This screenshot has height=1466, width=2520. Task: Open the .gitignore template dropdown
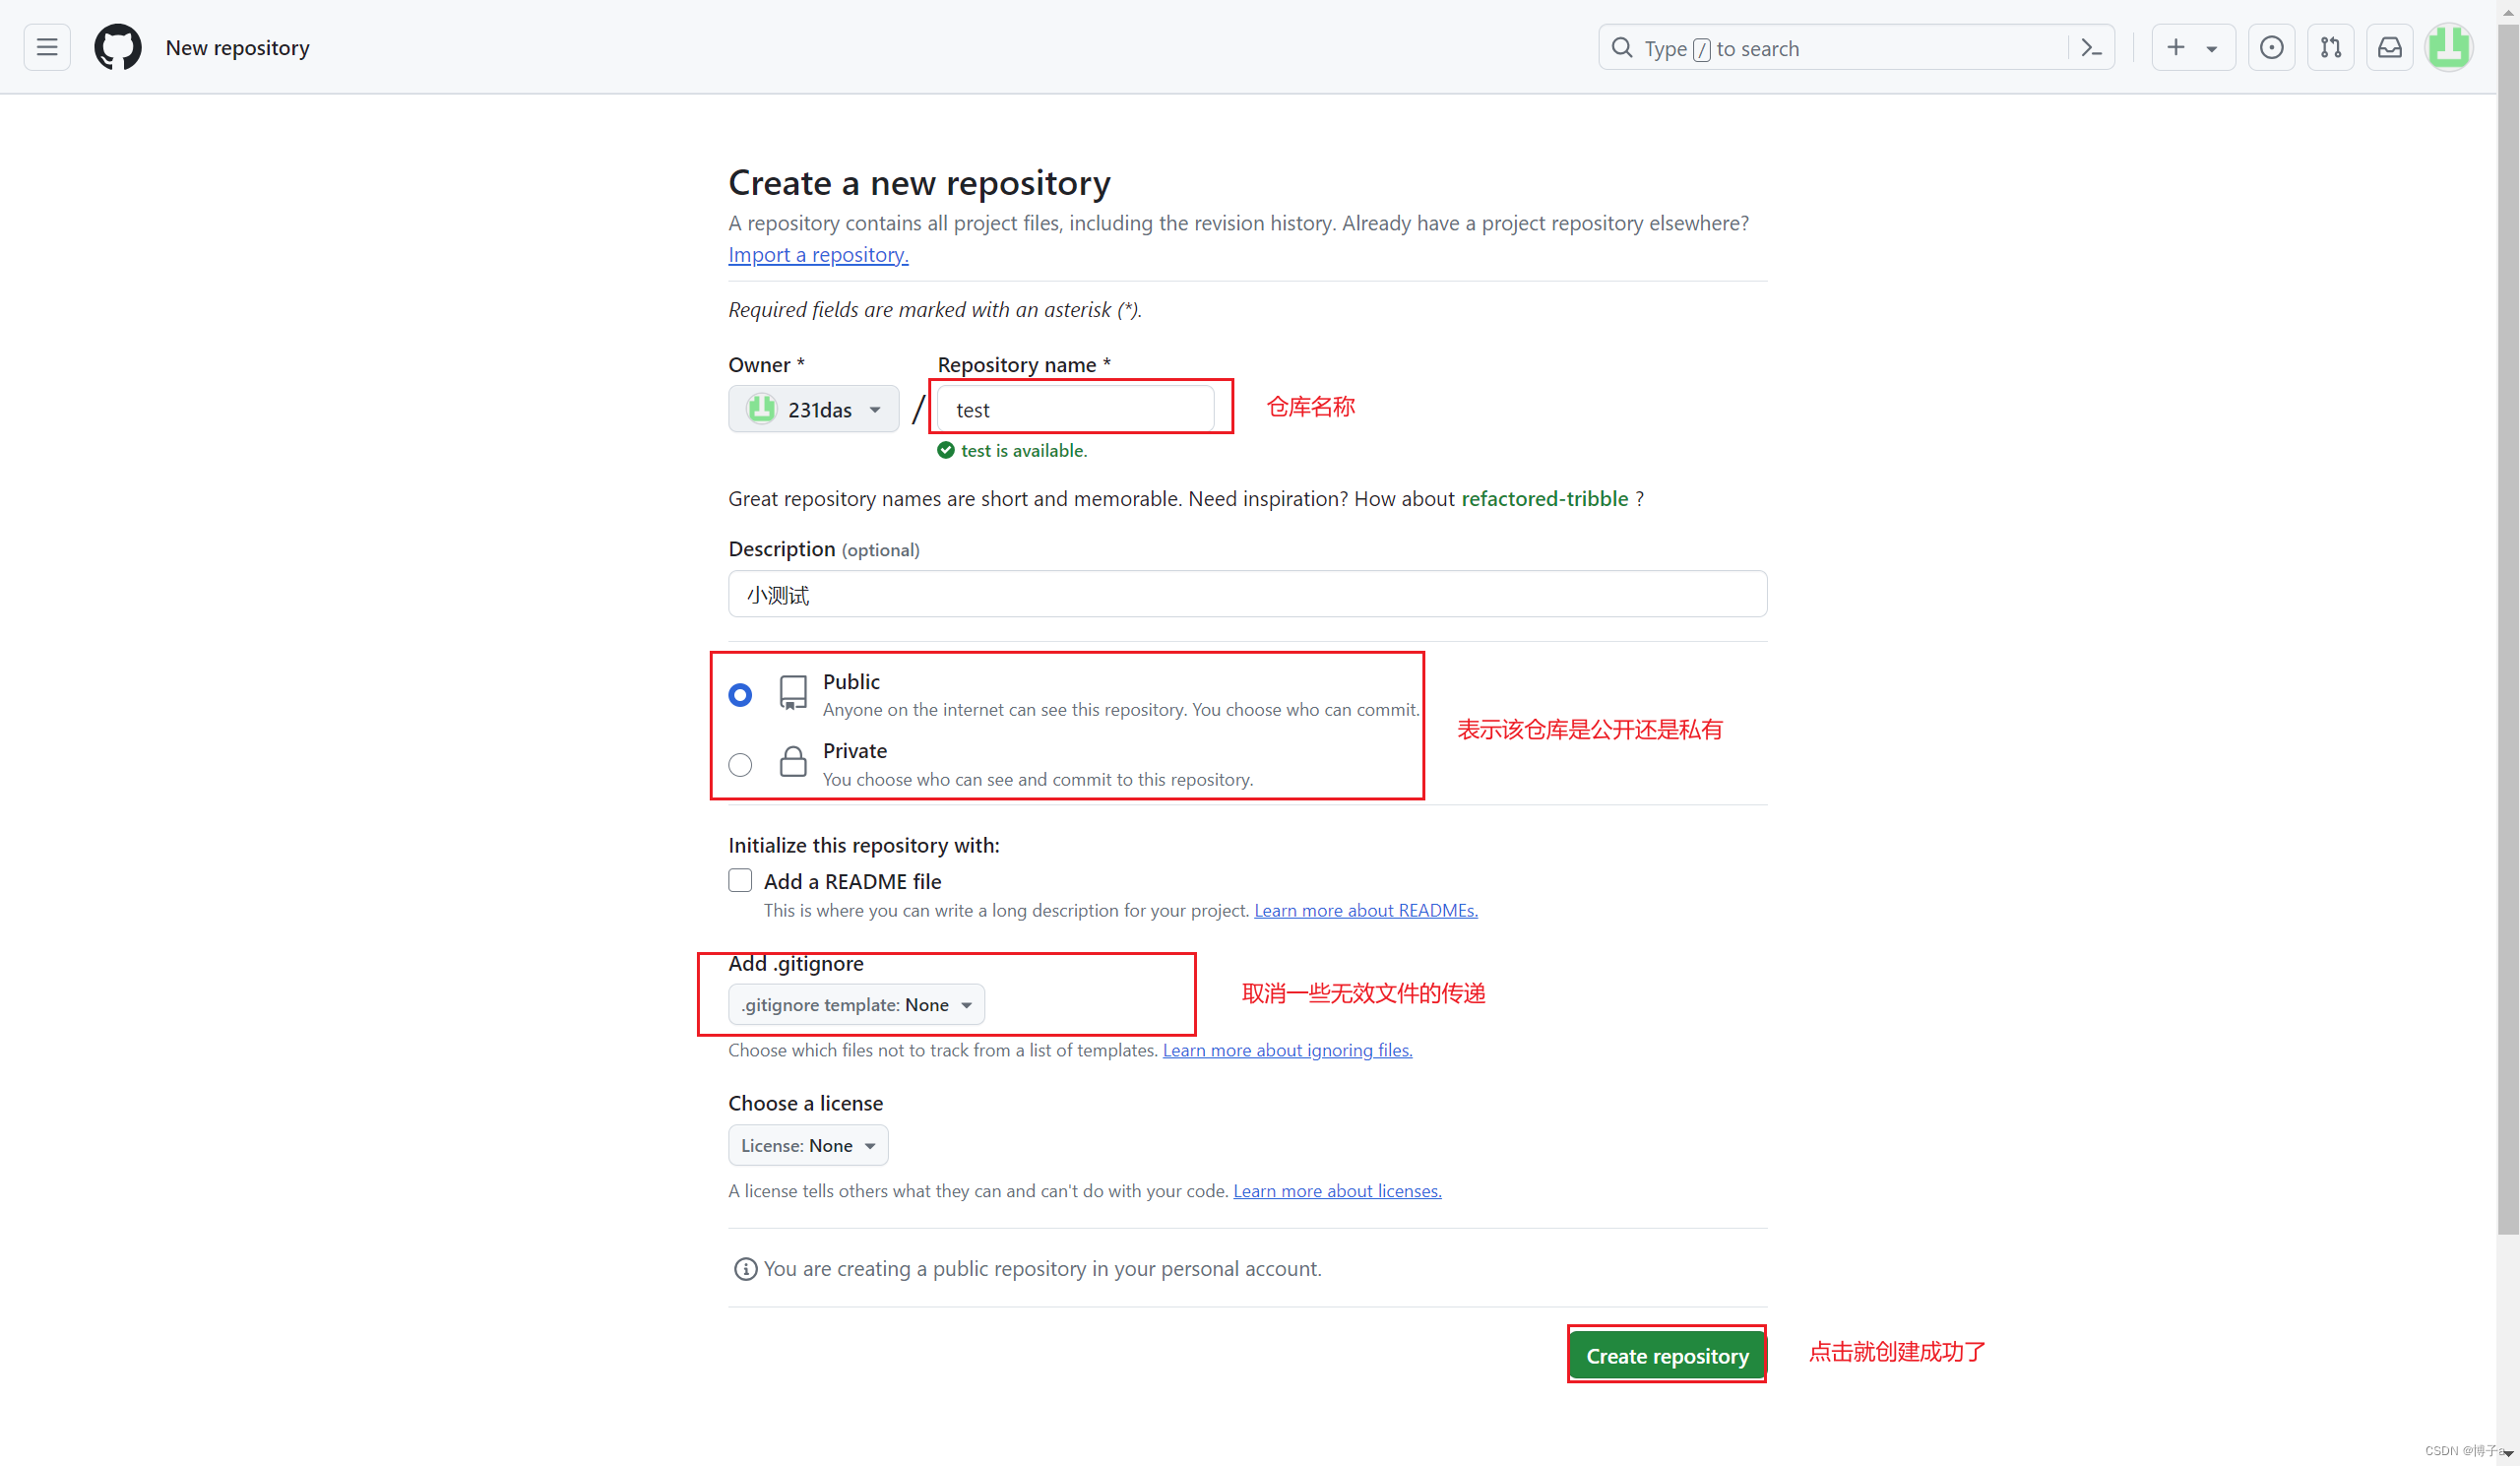(856, 1004)
